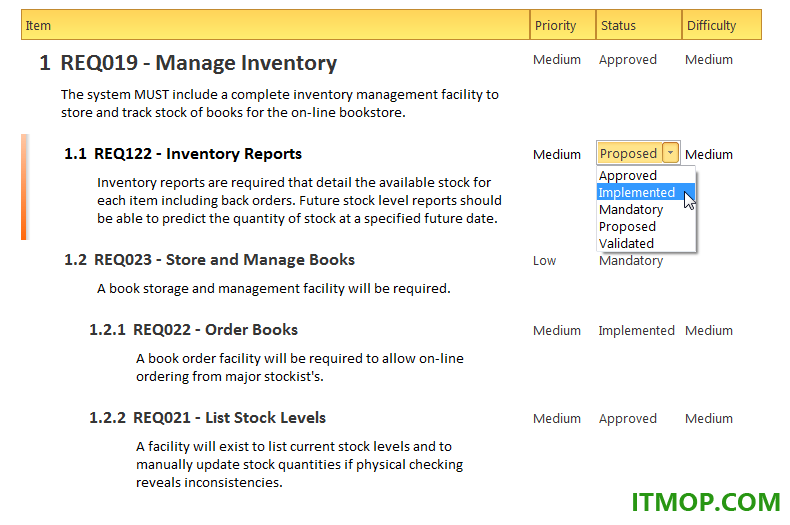This screenshot has height=525, width=790.
Task: Click the Mandatory status of REQ023
Action: [631, 261]
